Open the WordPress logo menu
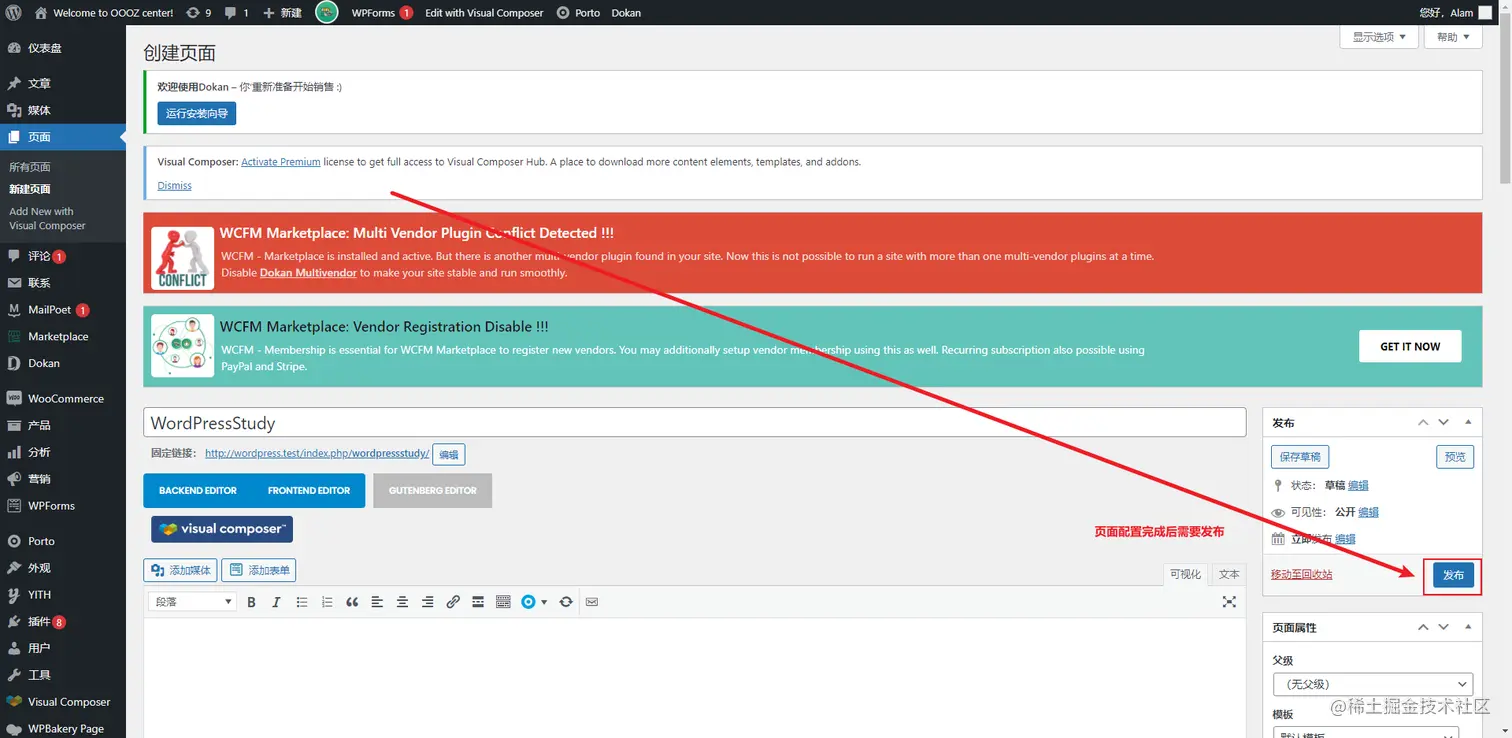This screenshot has width=1512, height=738. coord(13,13)
